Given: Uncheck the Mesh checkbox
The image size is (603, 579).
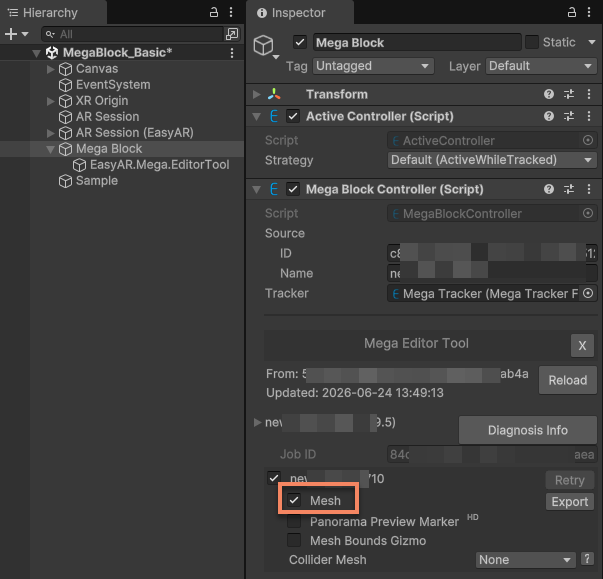Looking at the screenshot, I should [x=294, y=500].
